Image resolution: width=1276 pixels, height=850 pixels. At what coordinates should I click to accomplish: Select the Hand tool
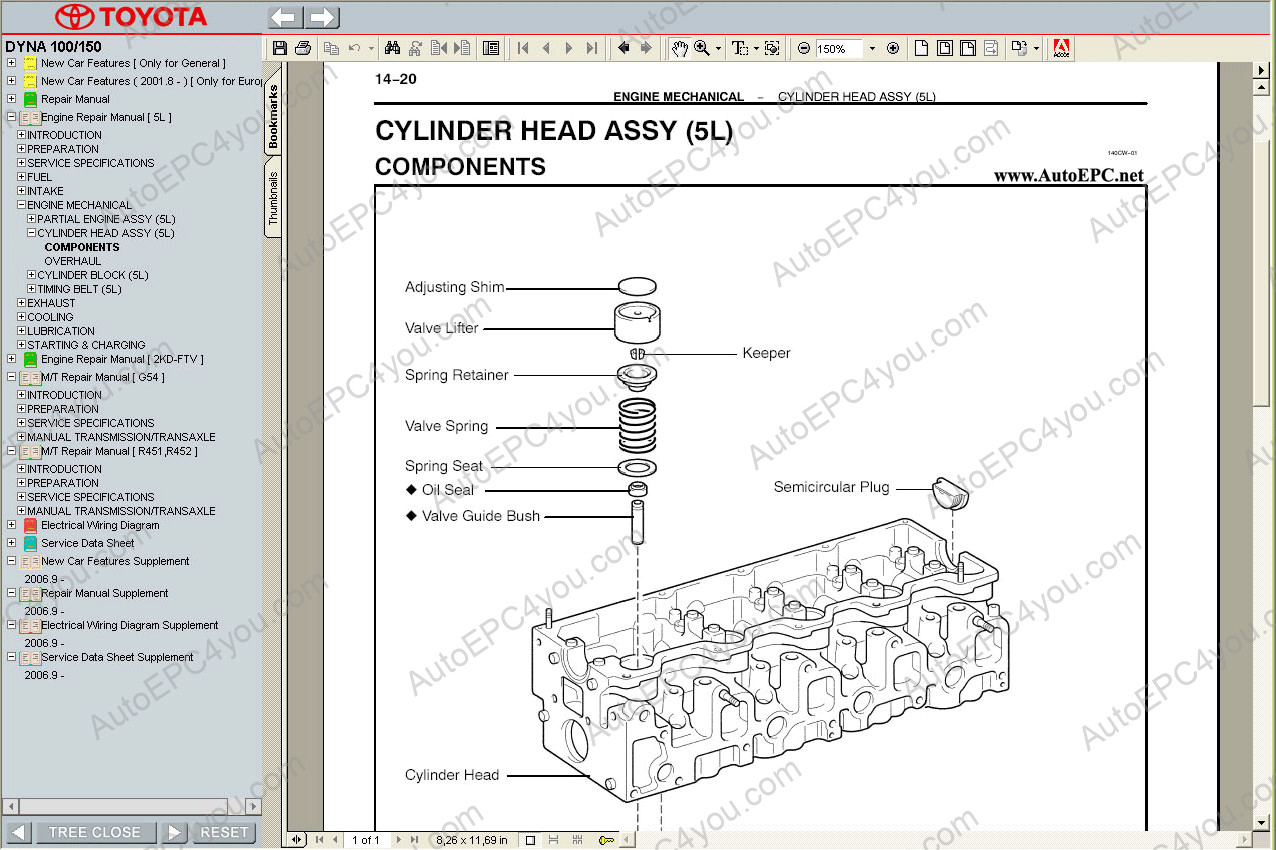pyautogui.click(x=679, y=48)
